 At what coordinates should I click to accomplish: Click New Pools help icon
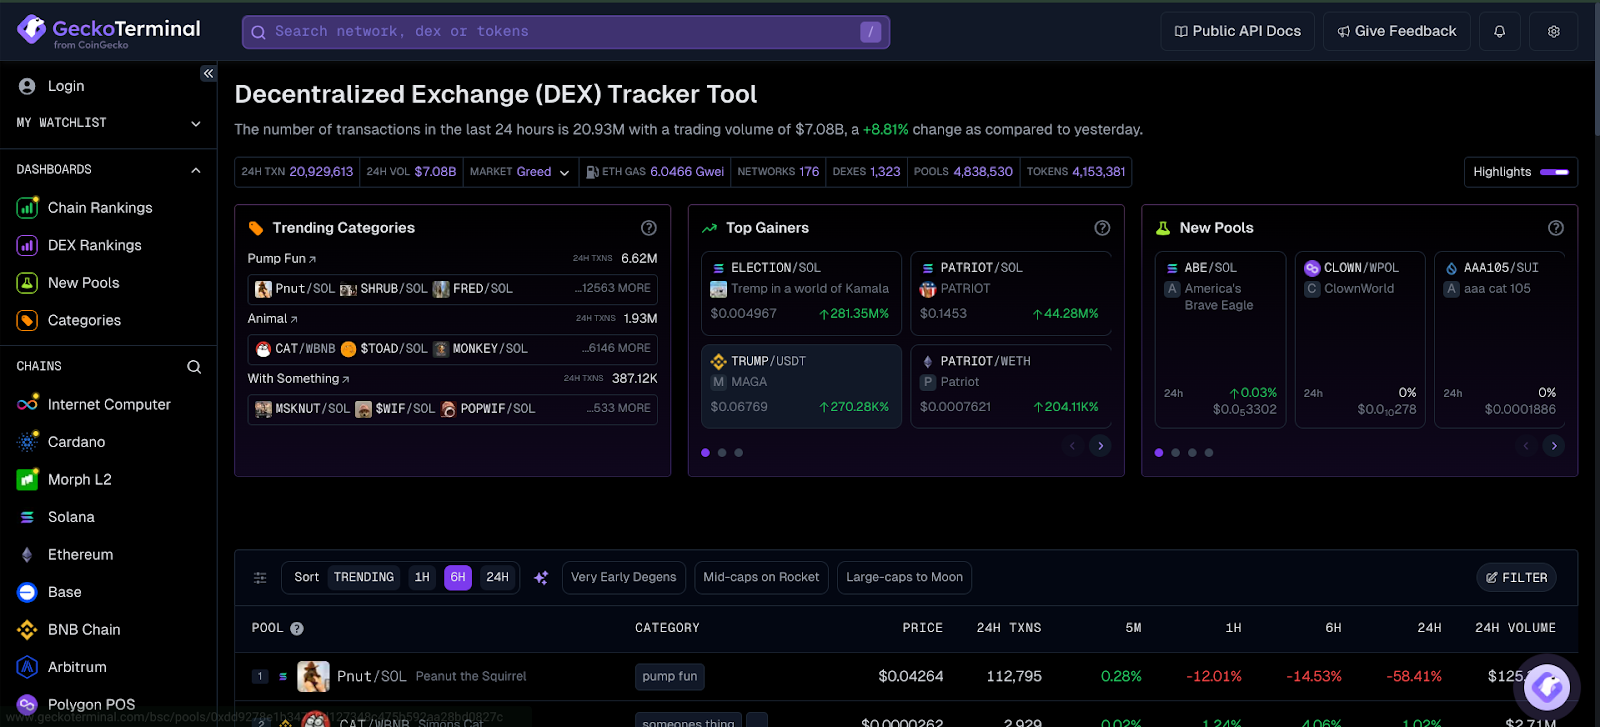1556,228
